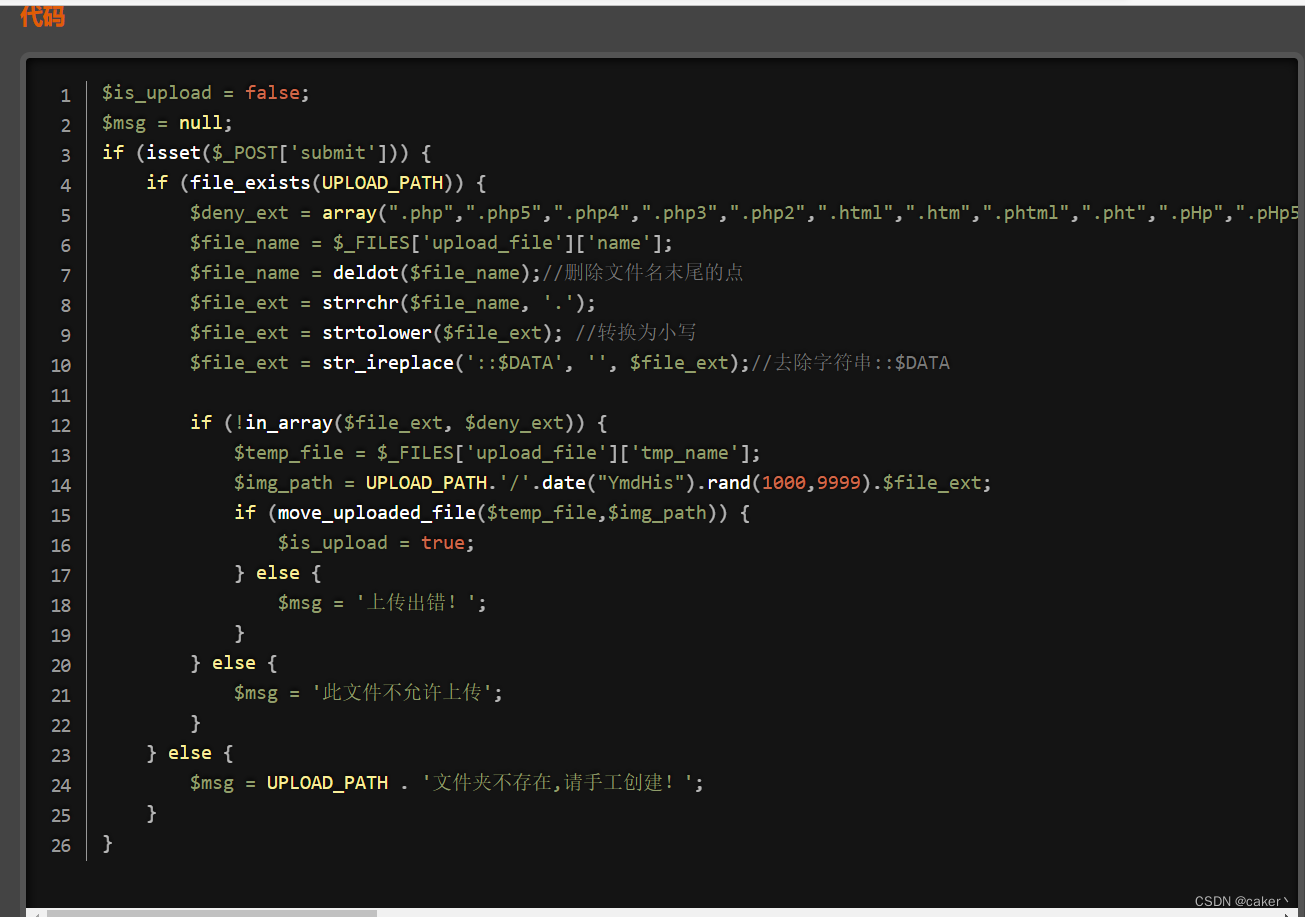Click the line "$is_upload = true;"

click(x=376, y=543)
